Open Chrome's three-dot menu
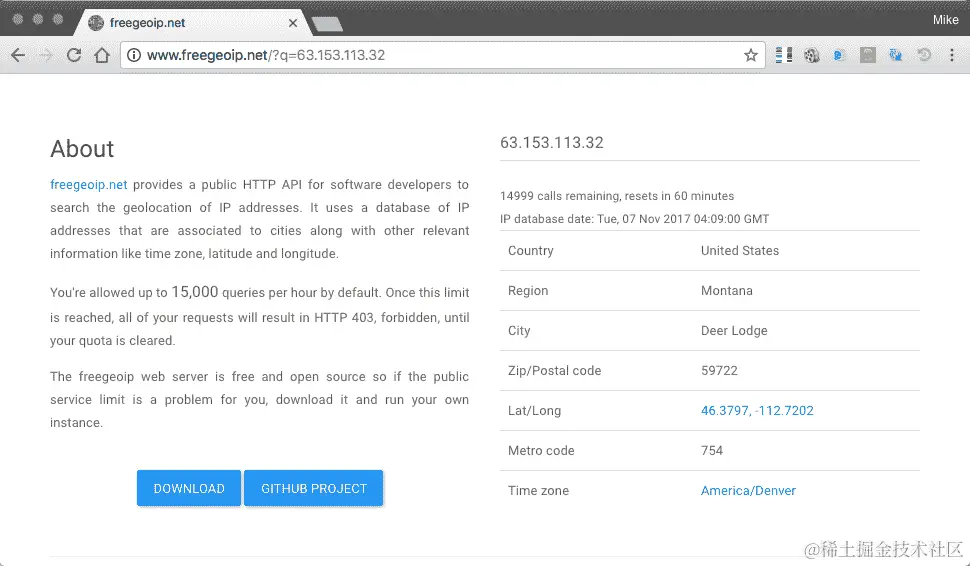 [x=952, y=55]
